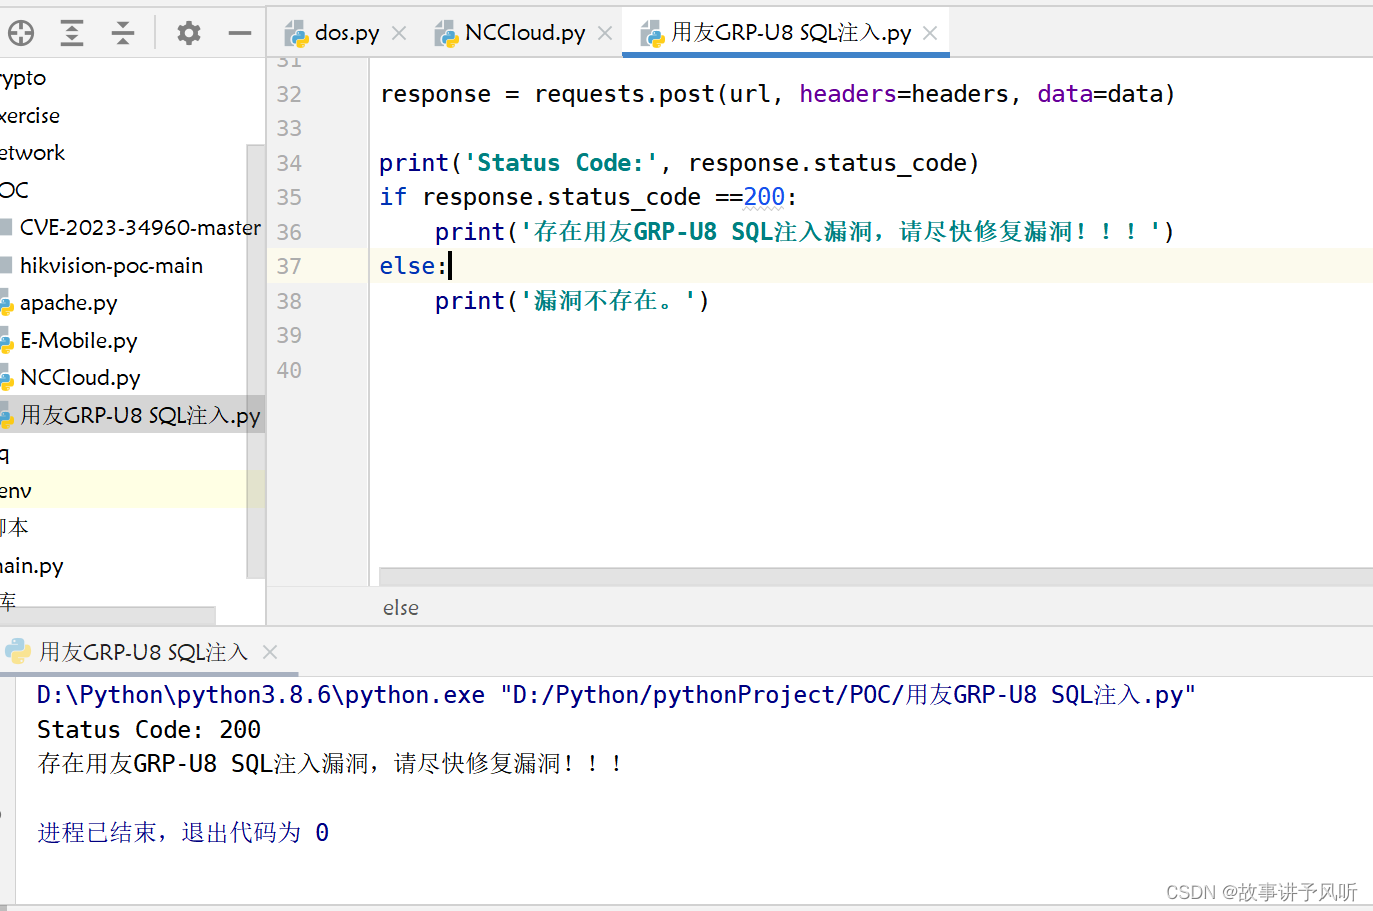Screen dimensions: 1373x911
Task: Place cursor on requests.post line
Action: [777, 94]
